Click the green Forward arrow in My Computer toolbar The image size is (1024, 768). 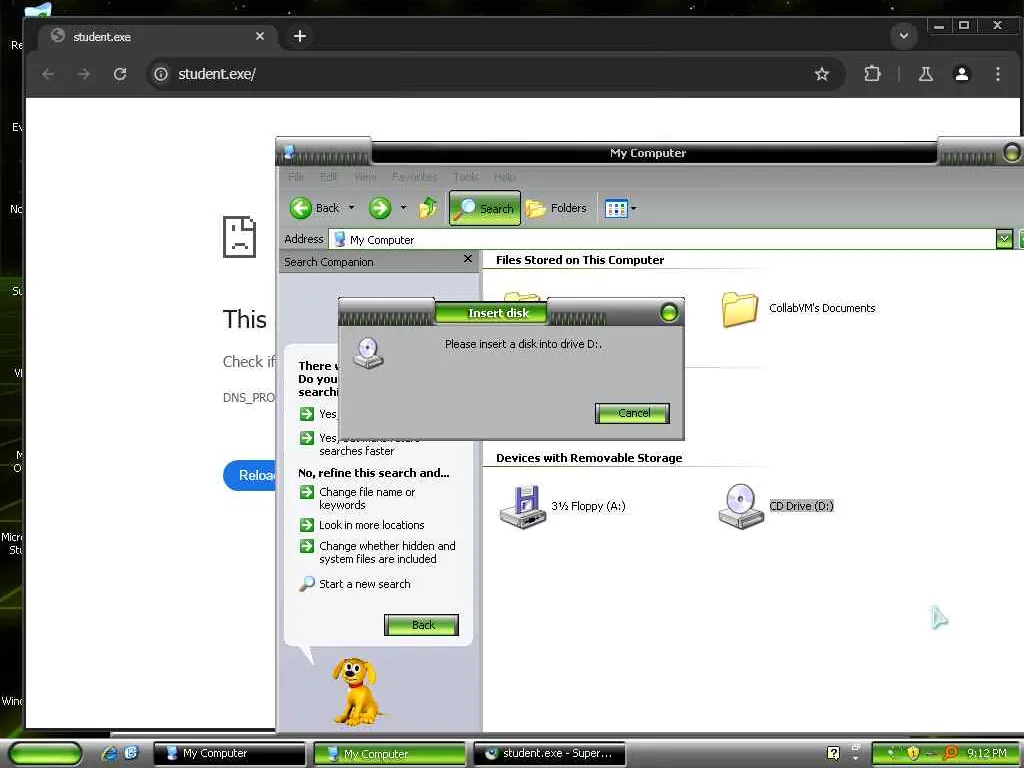point(379,208)
